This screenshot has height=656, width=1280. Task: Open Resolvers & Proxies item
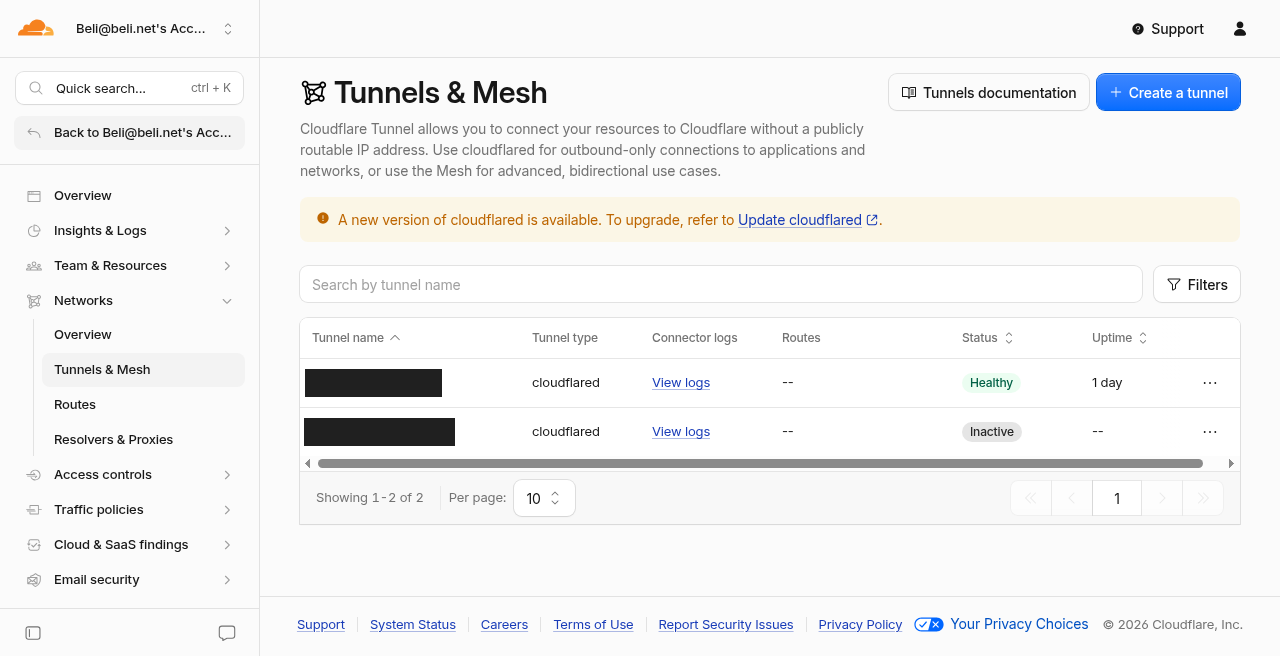tap(143, 440)
